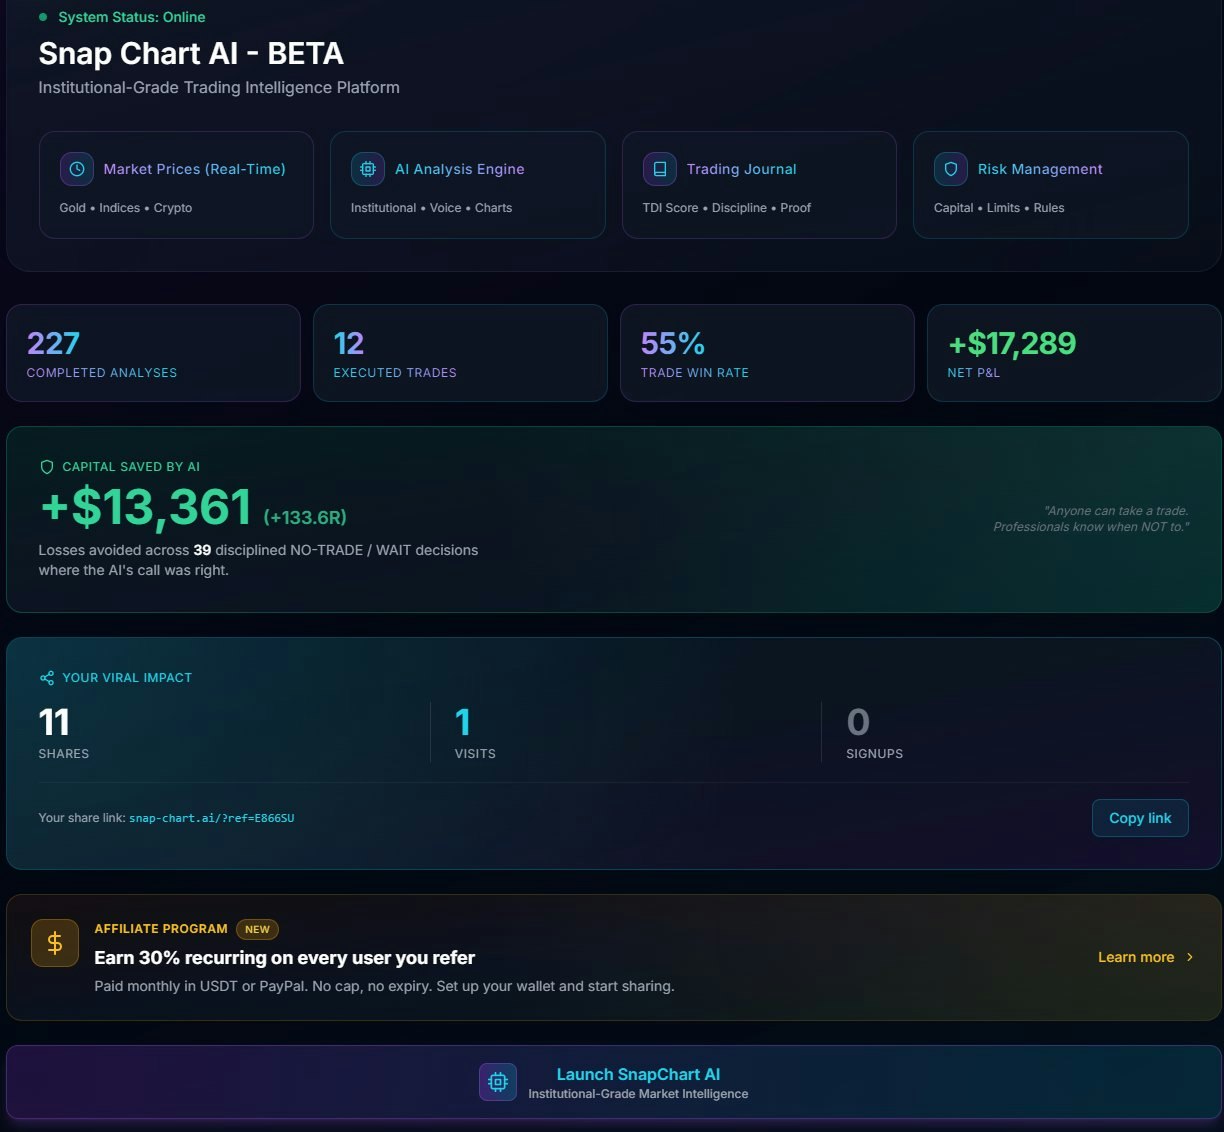Click the Losses avoided across 39 description
Screen dimensions: 1224x1132
tap(258, 560)
